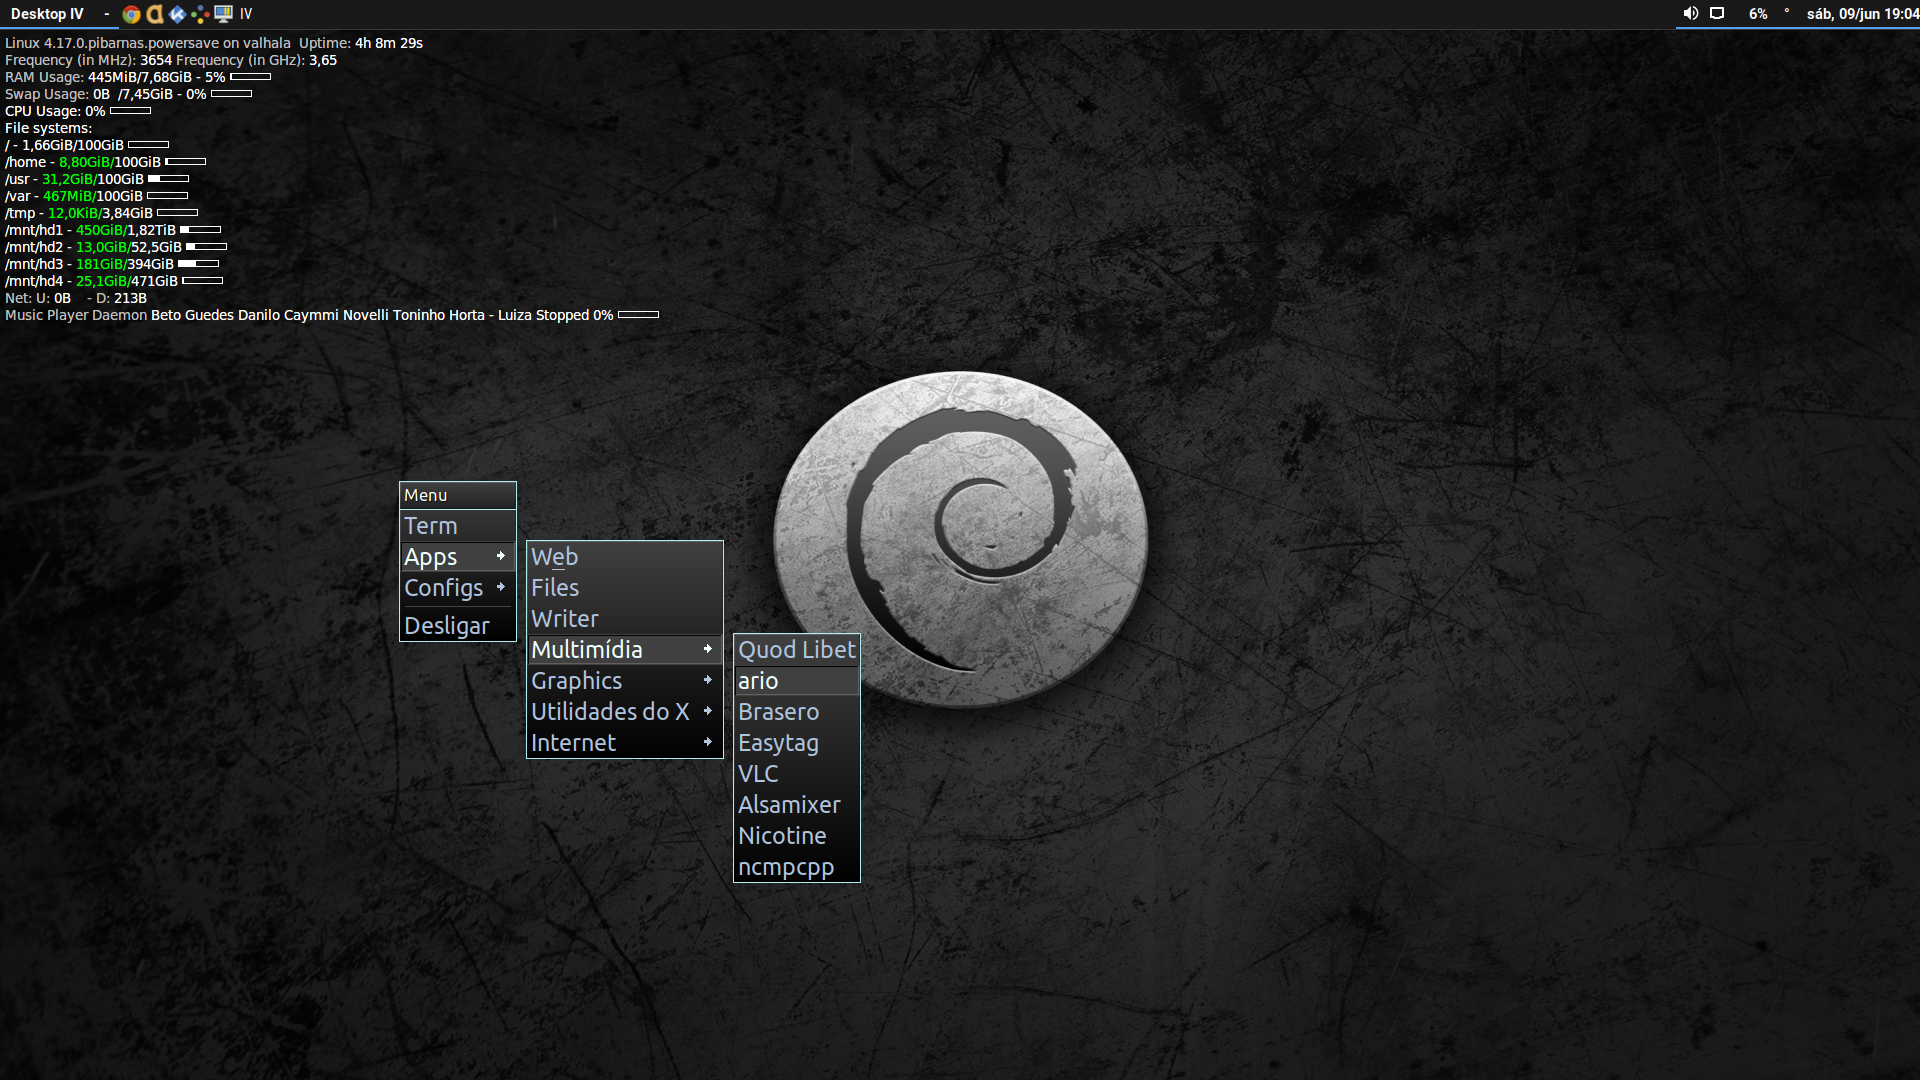Image resolution: width=1920 pixels, height=1080 pixels.
Task: Click the 'Linux 4.17.0.pibarnas.powersave on valhala' text
Action: point(148,43)
